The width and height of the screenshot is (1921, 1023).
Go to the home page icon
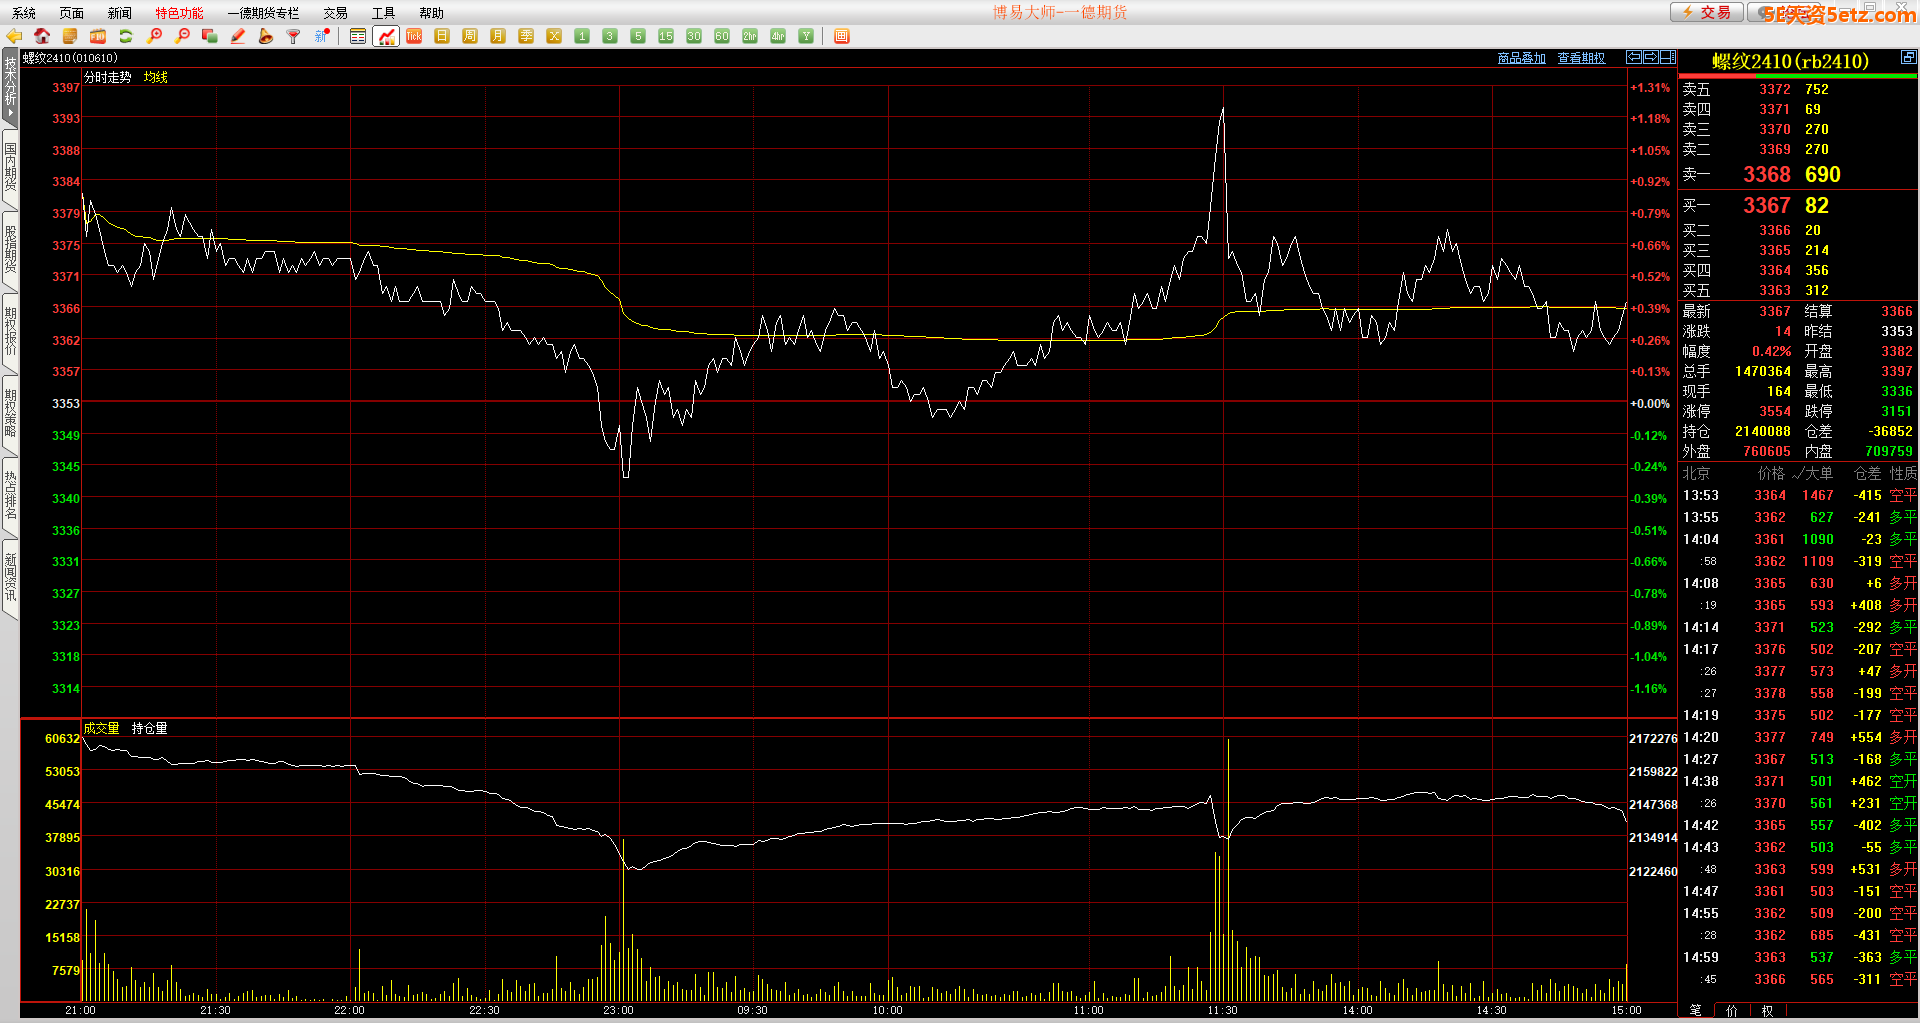coord(42,36)
